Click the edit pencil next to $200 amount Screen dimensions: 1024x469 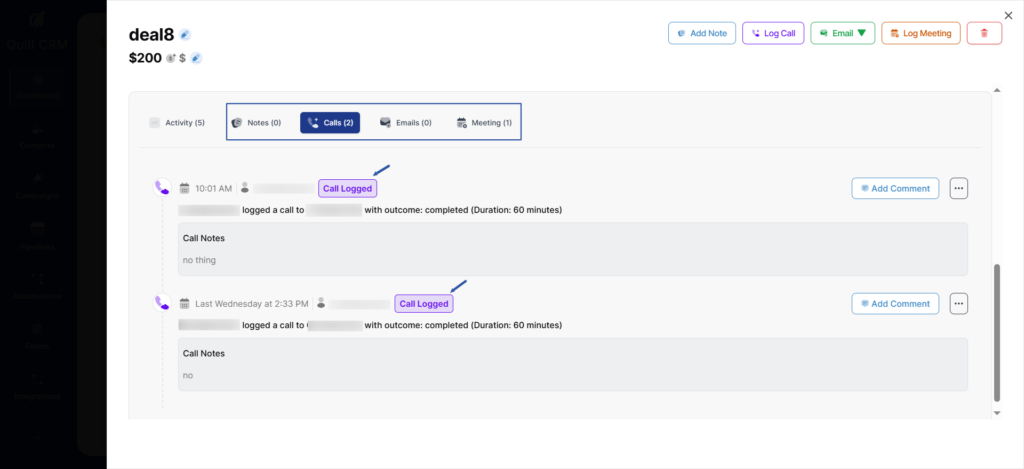pos(196,58)
